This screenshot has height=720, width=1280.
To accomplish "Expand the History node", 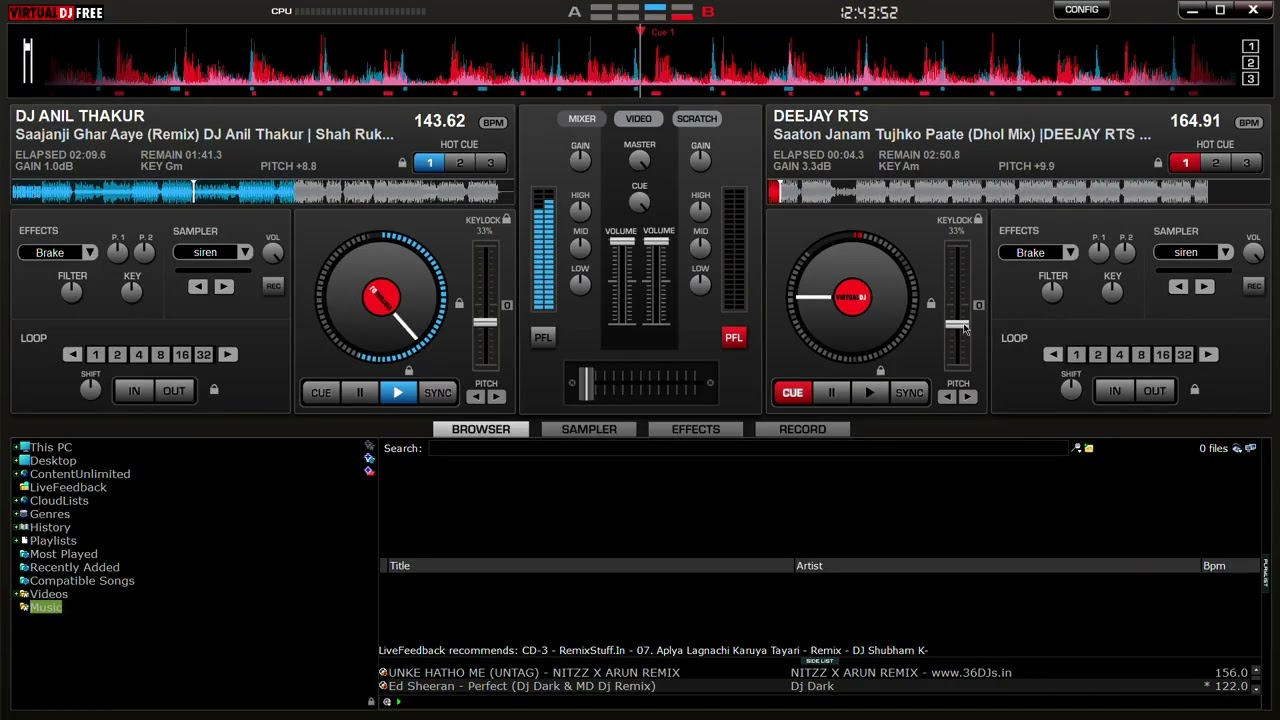I will click(x=16, y=528).
